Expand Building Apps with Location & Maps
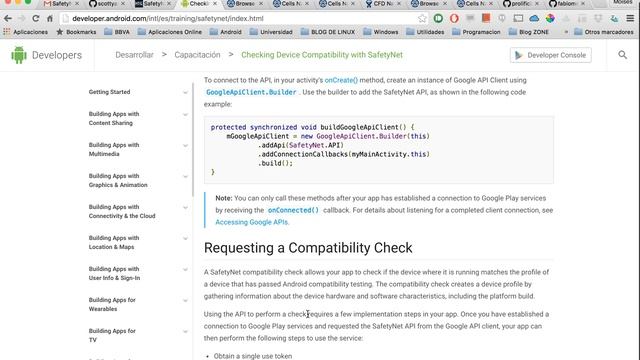Viewport: 640px width, 360px height. point(185,238)
